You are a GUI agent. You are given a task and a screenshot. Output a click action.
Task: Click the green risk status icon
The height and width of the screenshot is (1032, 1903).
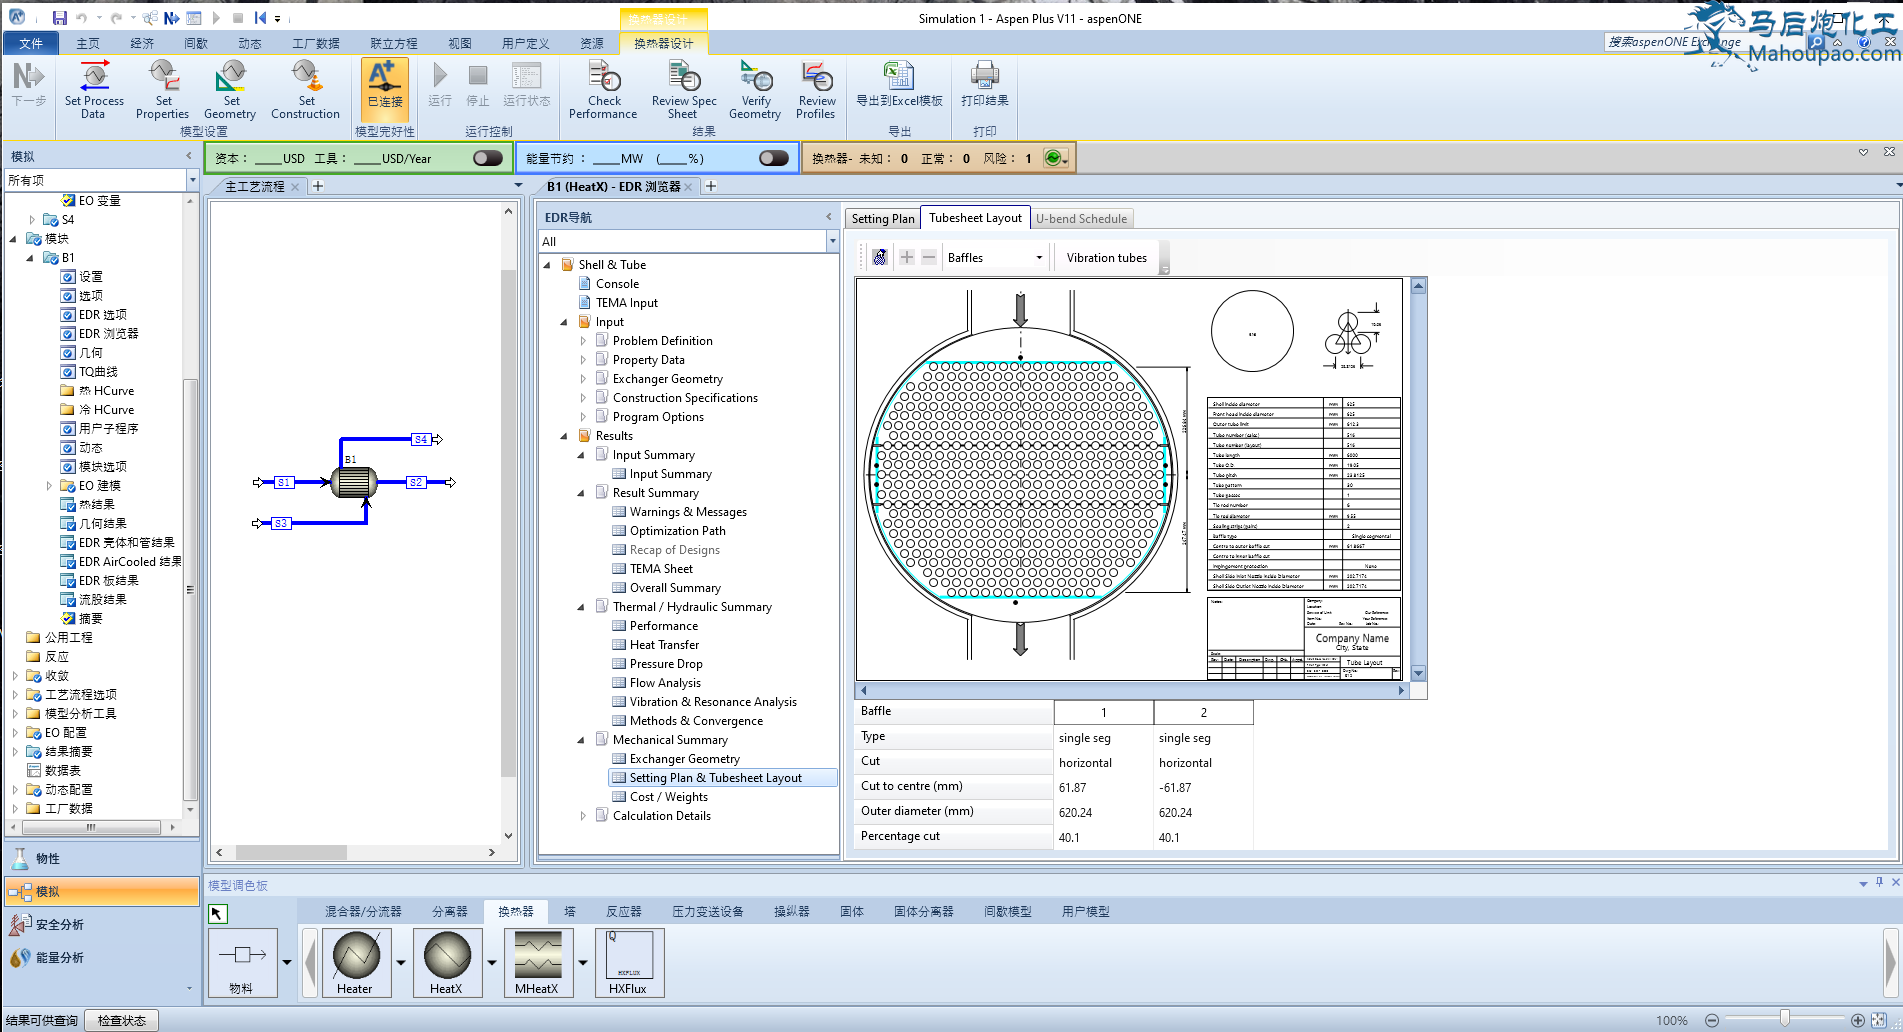[x=1053, y=158]
